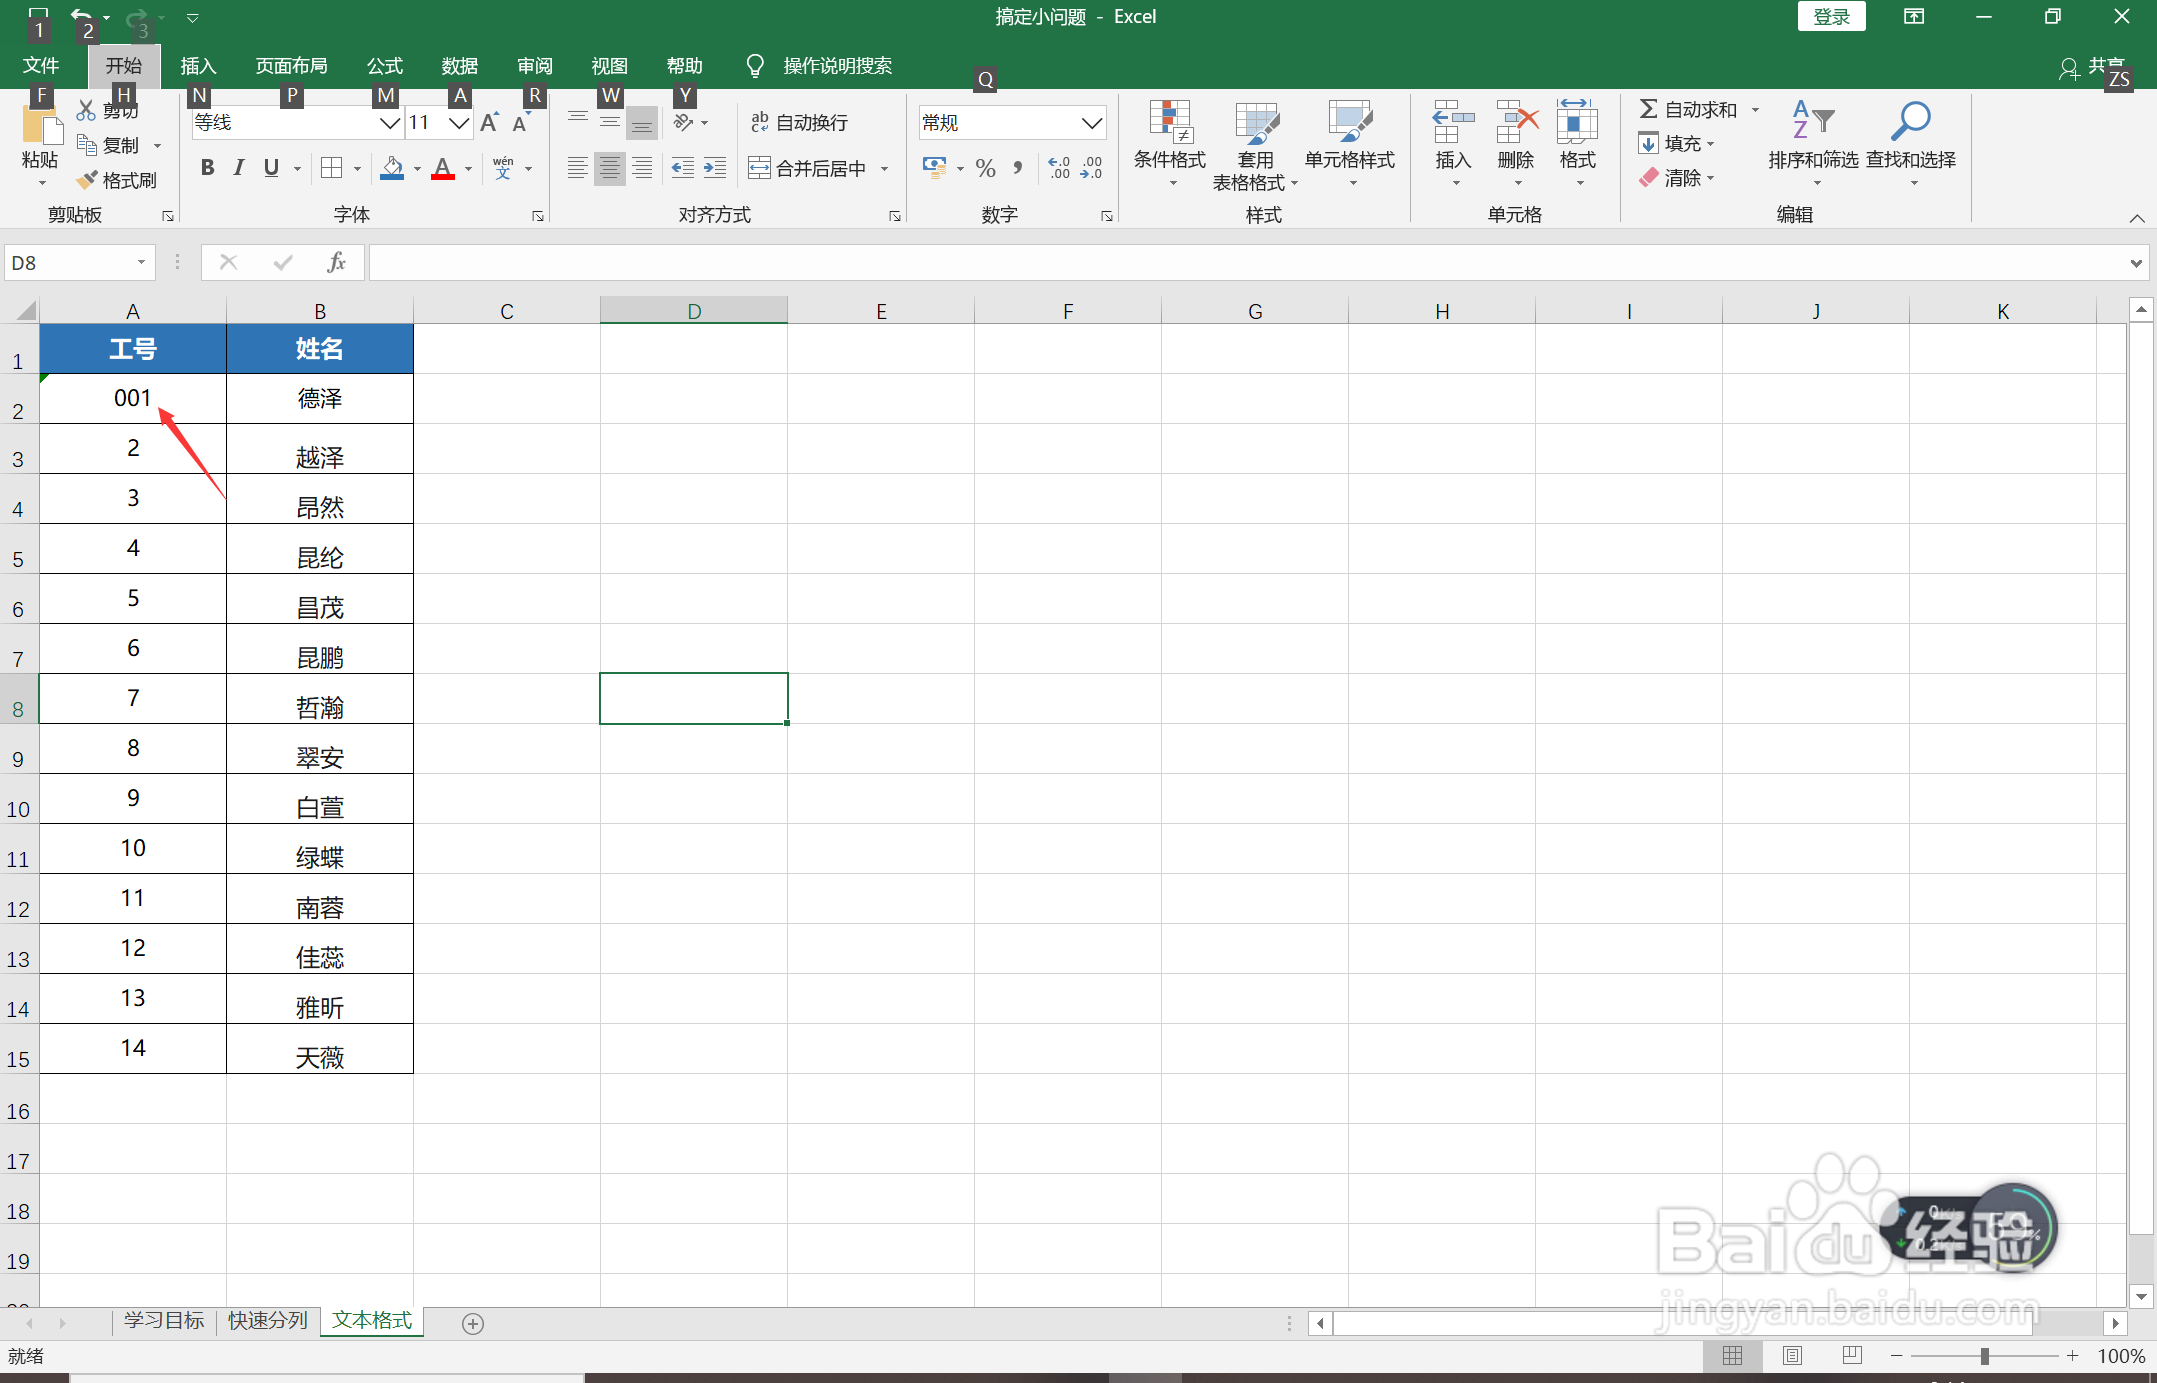2157x1383 pixels.
Task: Collapse the ribbon
Action: [2137, 217]
